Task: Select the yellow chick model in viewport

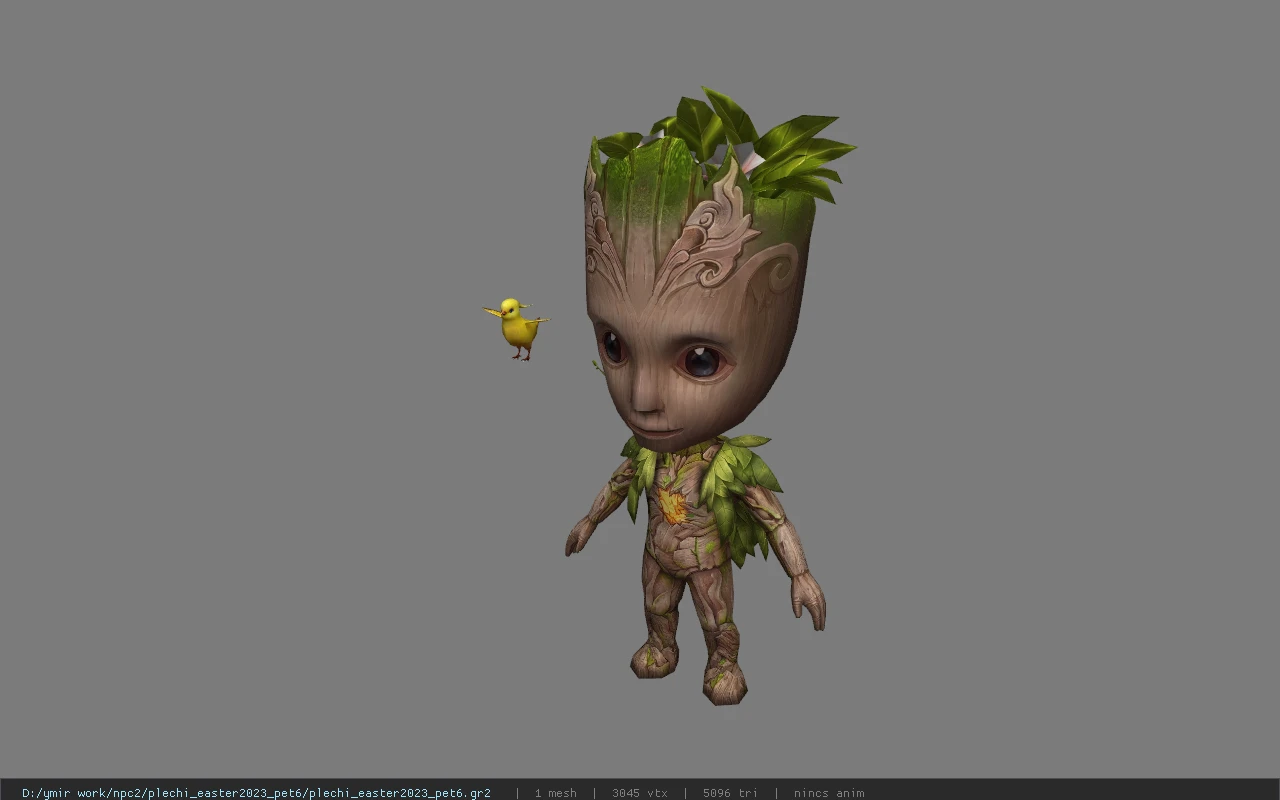Action: click(x=516, y=328)
